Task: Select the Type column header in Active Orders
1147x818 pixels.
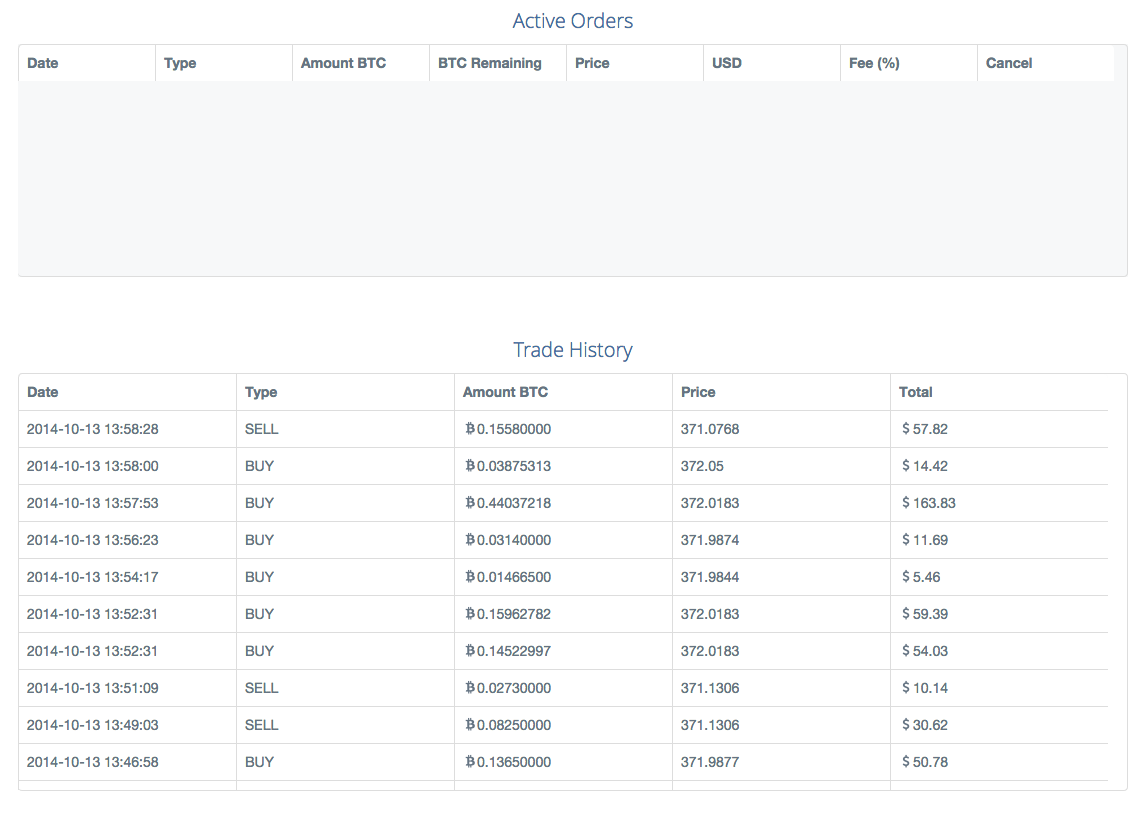Action: [x=180, y=63]
